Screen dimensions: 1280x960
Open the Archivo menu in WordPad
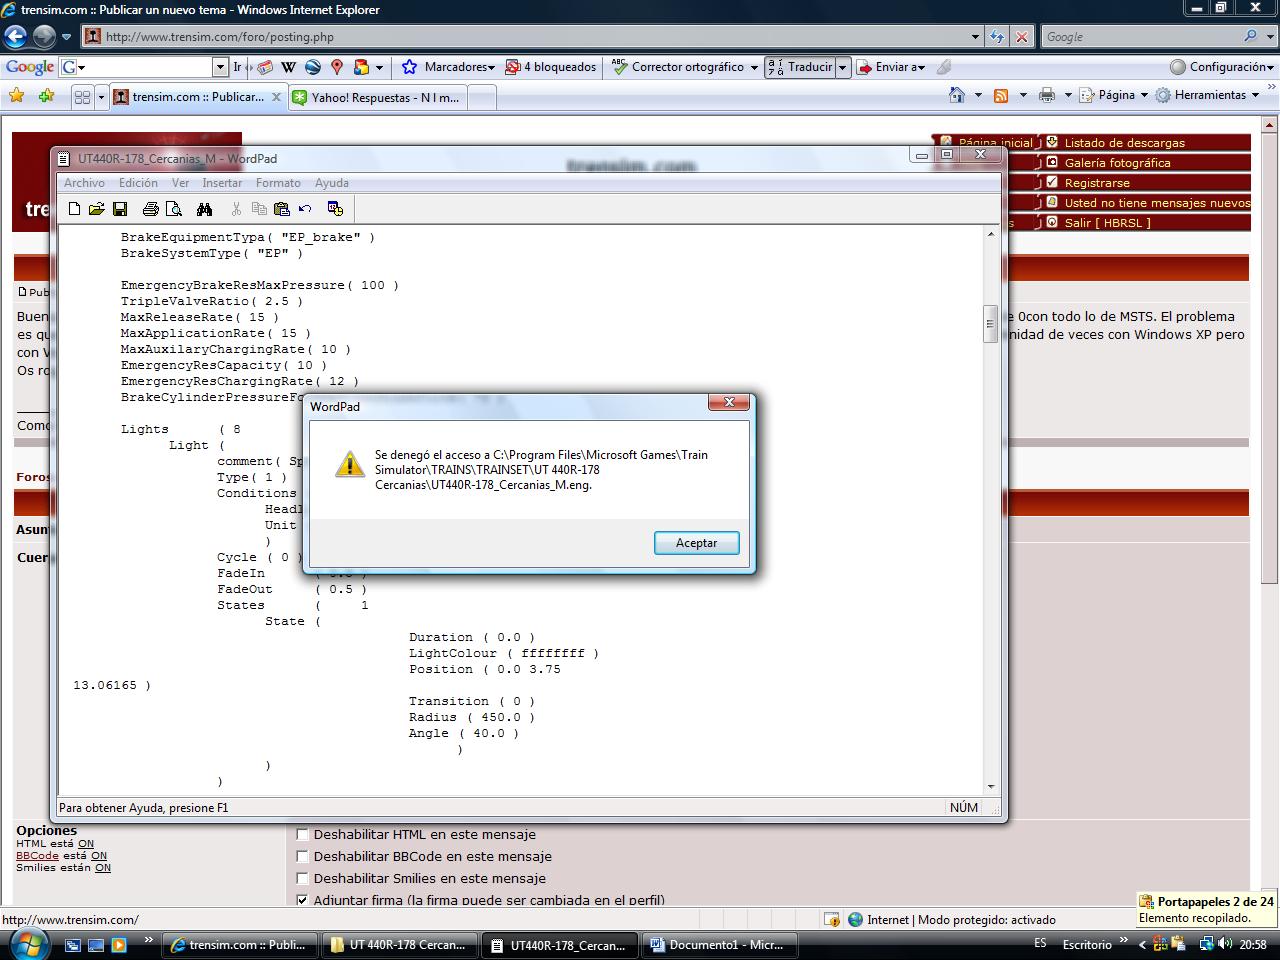point(84,183)
